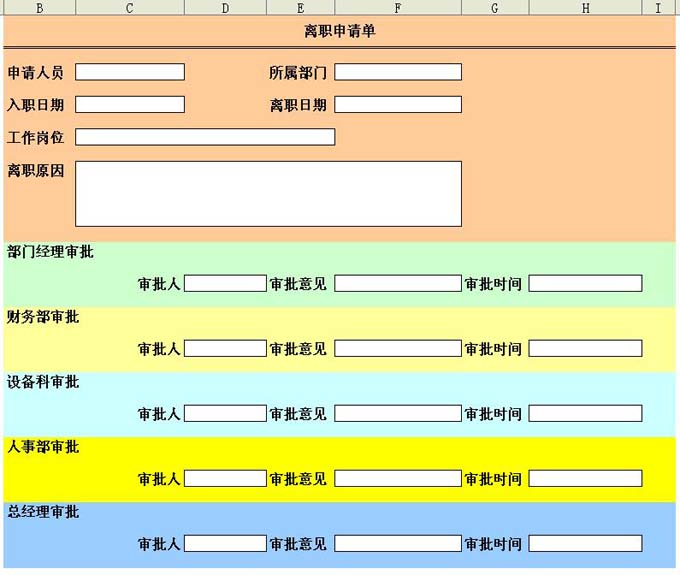Select the 离职日期 input box

(398, 105)
